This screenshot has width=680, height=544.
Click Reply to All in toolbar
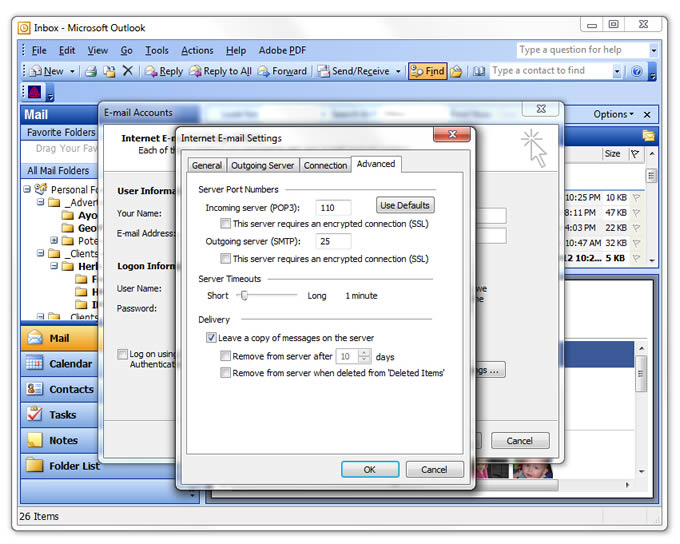(x=221, y=71)
